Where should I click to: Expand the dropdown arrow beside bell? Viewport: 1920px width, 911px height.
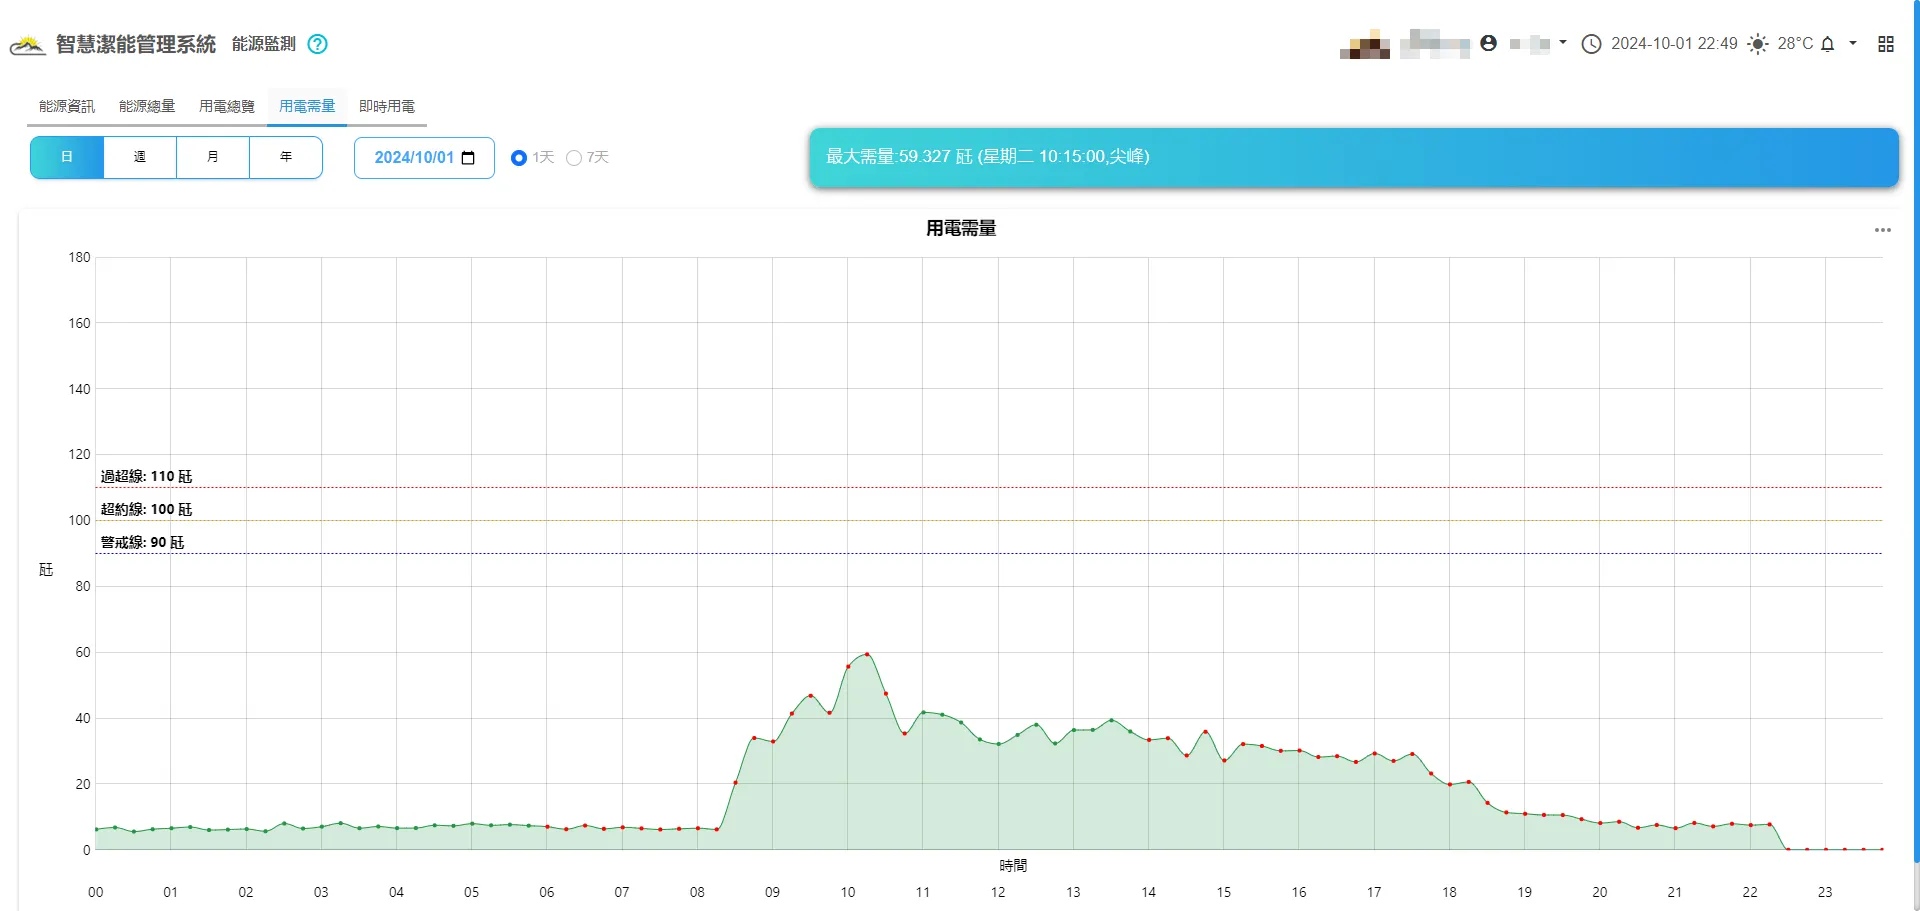[1853, 43]
